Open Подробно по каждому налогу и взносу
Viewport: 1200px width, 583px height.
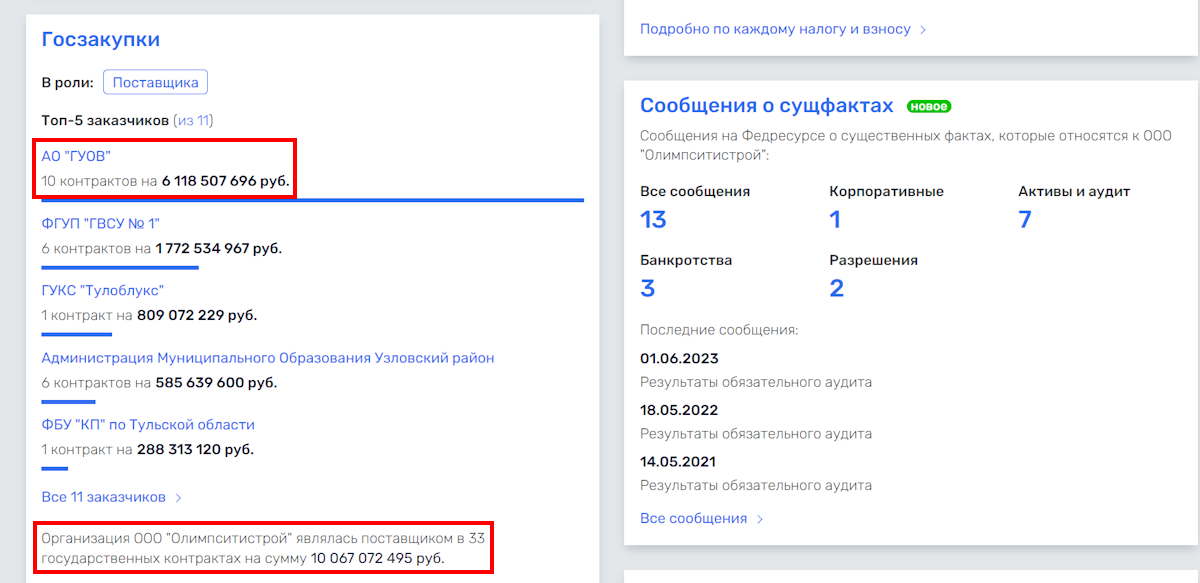point(775,29)
